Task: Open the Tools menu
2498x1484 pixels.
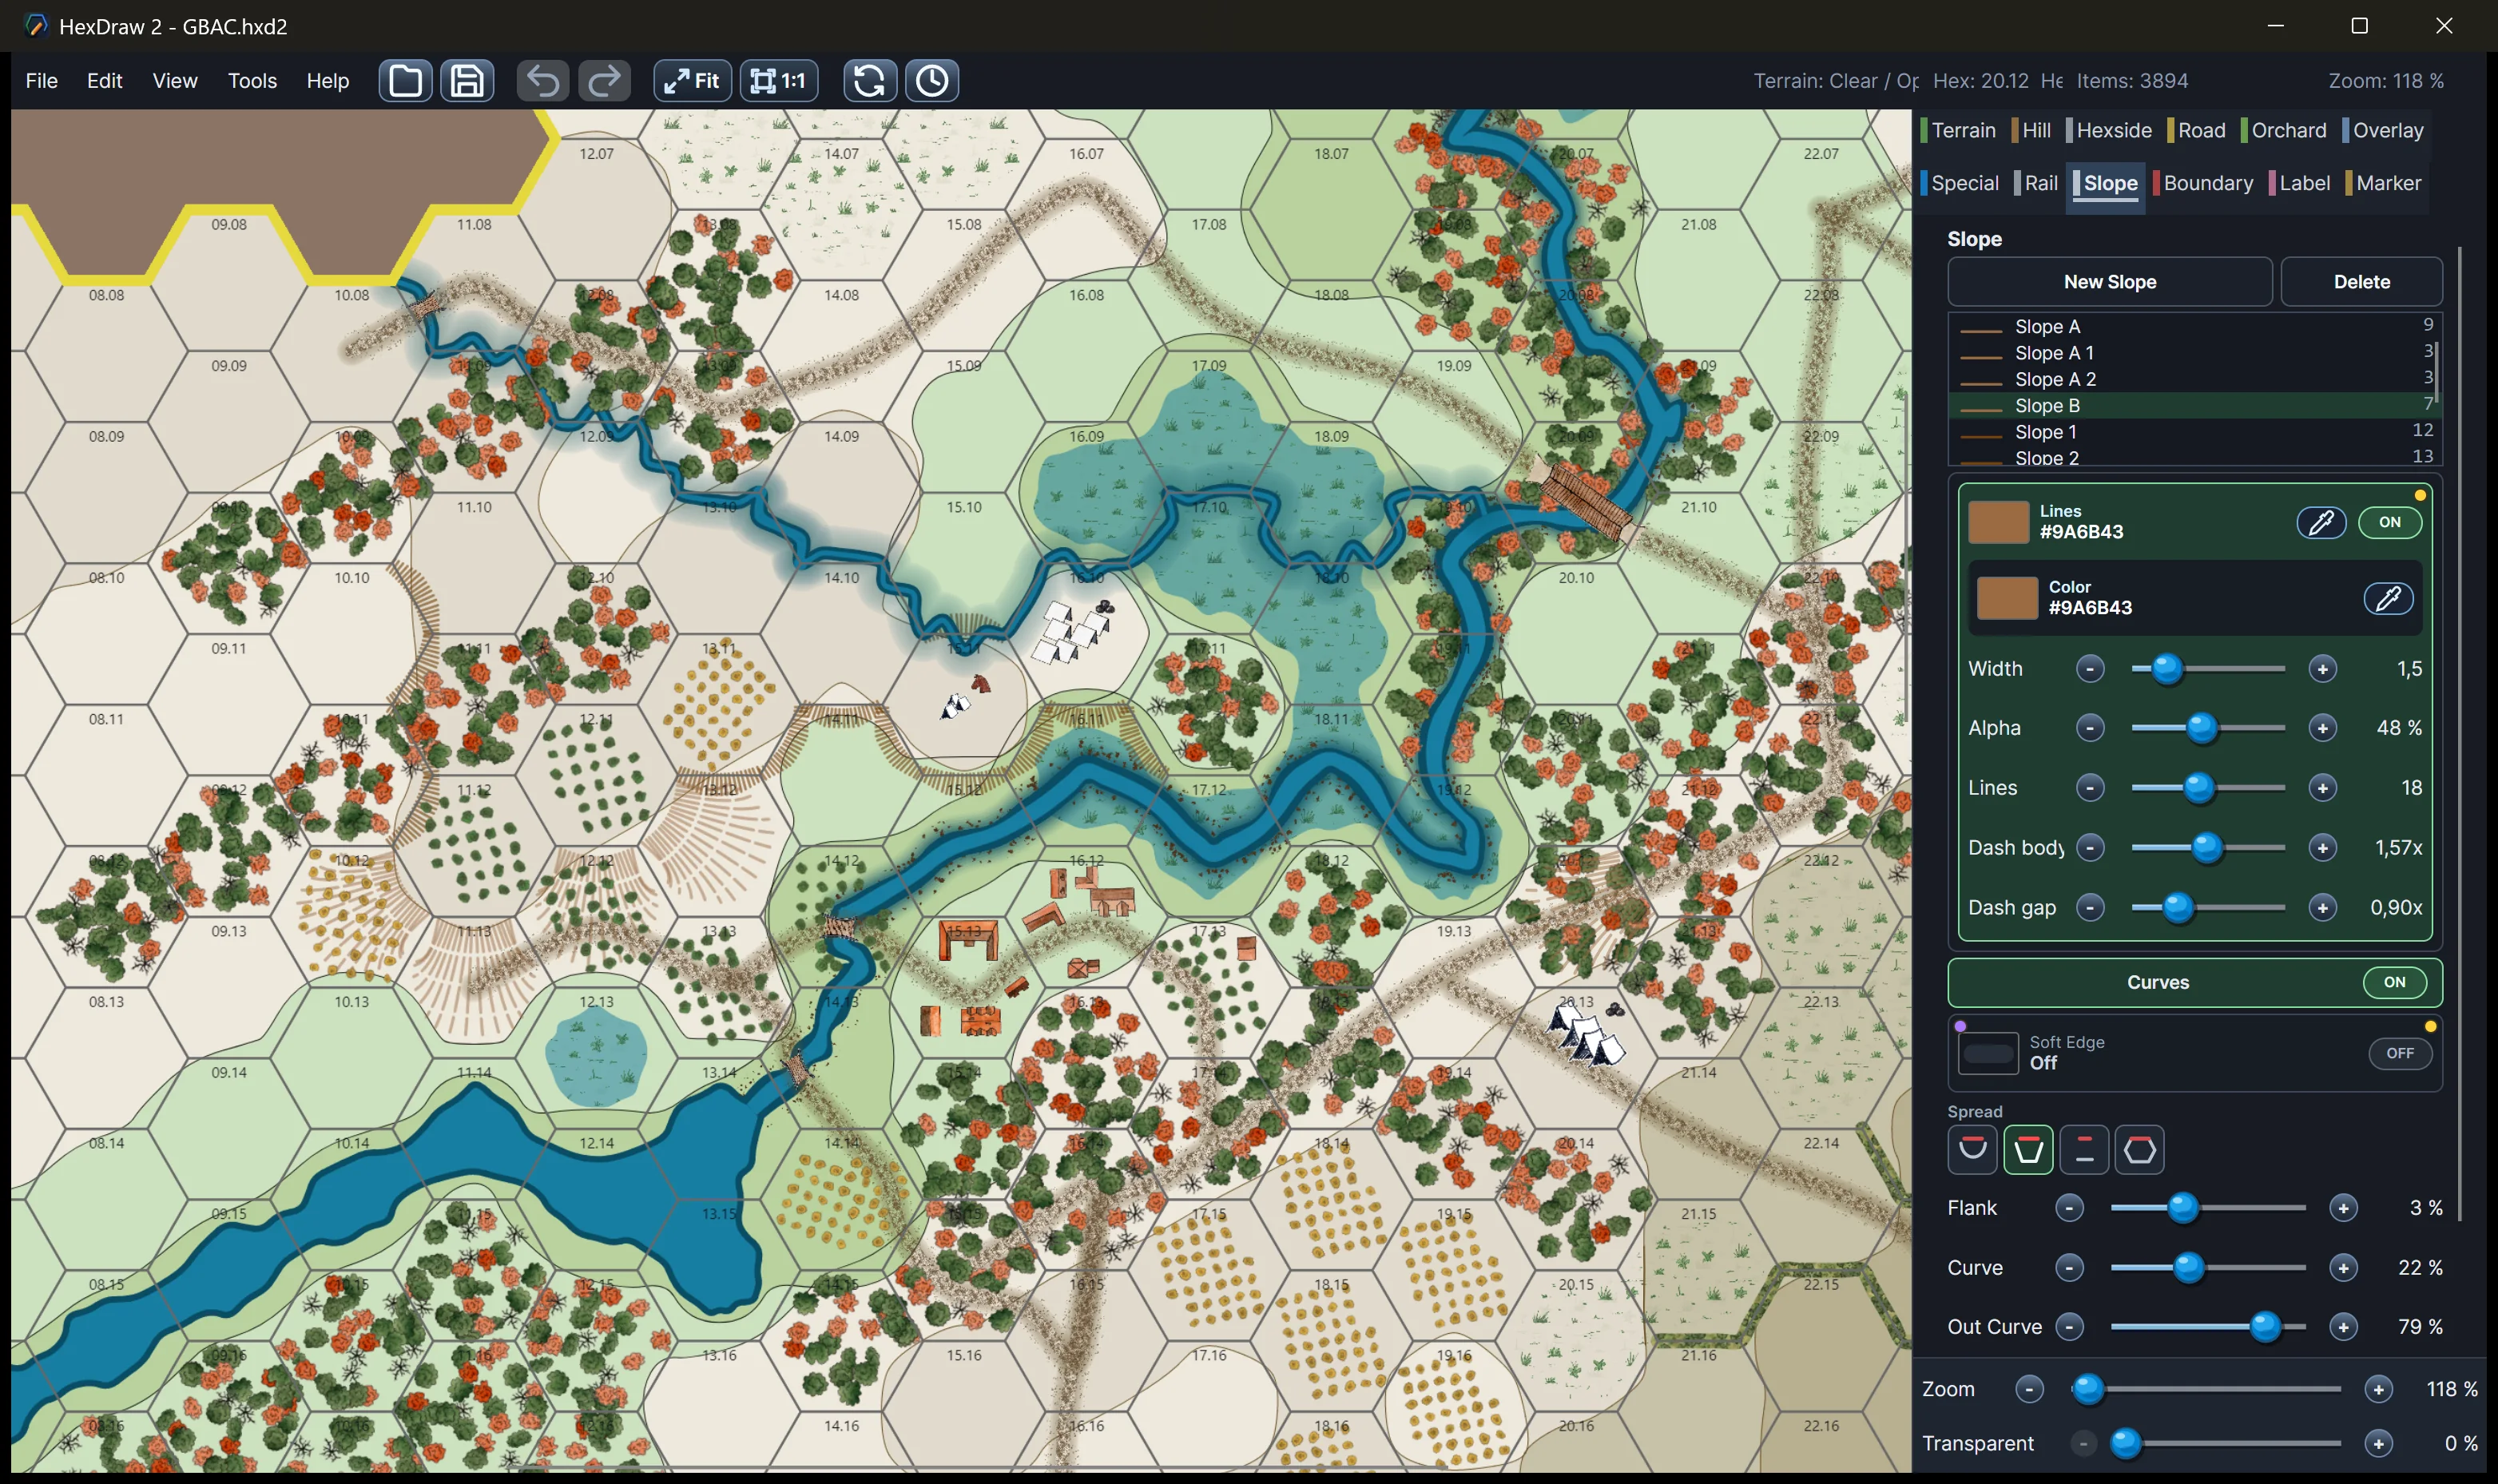Action: coord(252,81)
